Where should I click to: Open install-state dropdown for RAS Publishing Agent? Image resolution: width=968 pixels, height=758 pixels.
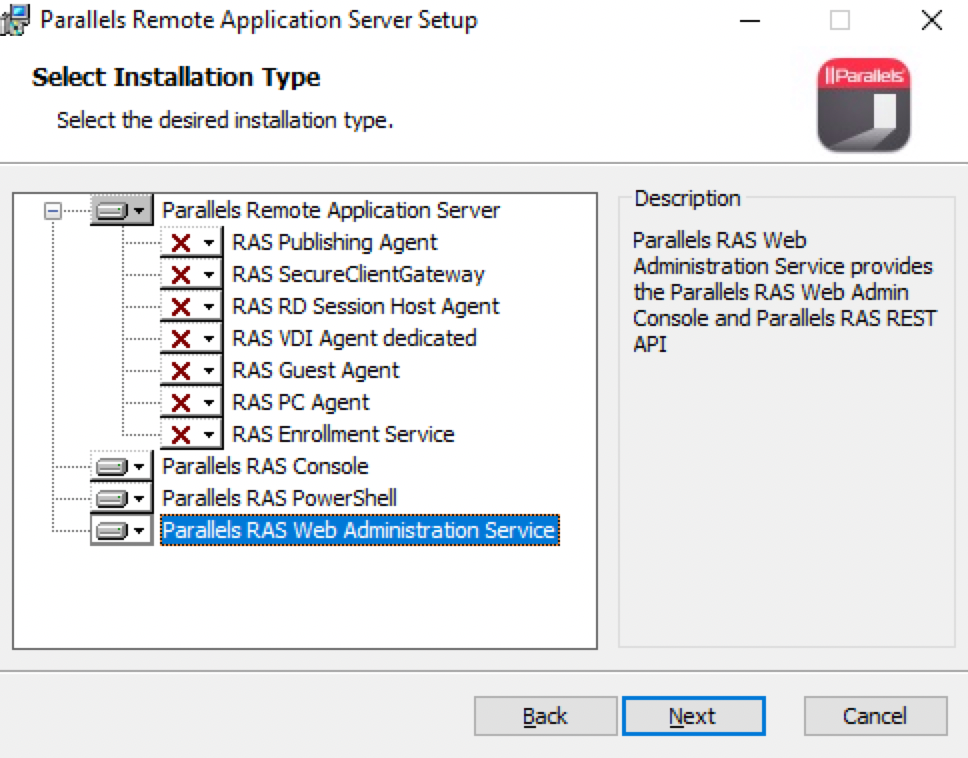point(191,243)
